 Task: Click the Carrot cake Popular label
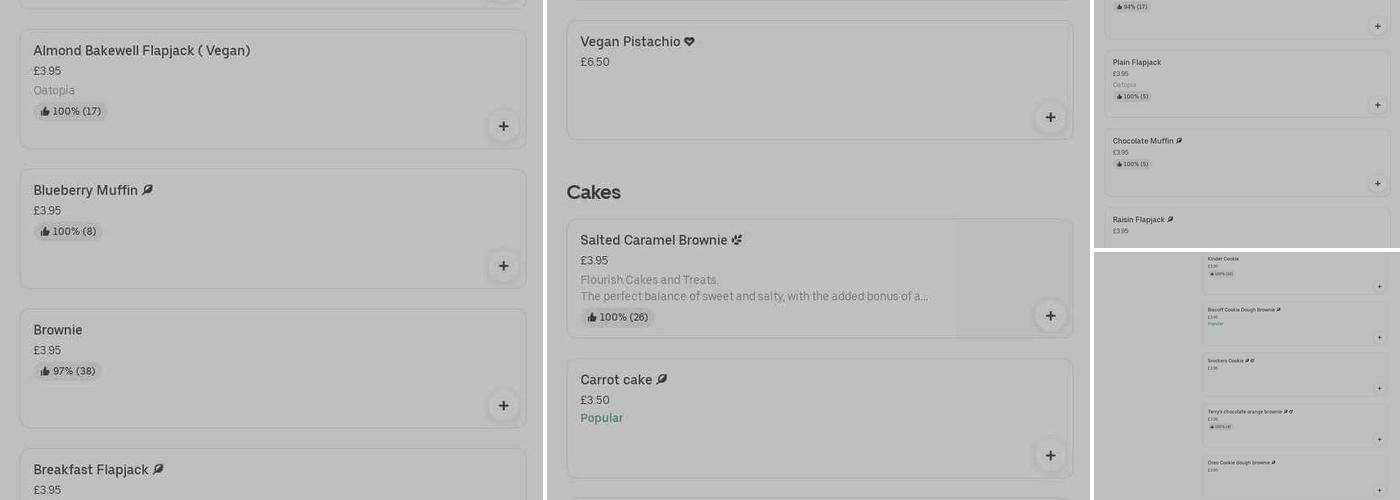pos(601,418)
